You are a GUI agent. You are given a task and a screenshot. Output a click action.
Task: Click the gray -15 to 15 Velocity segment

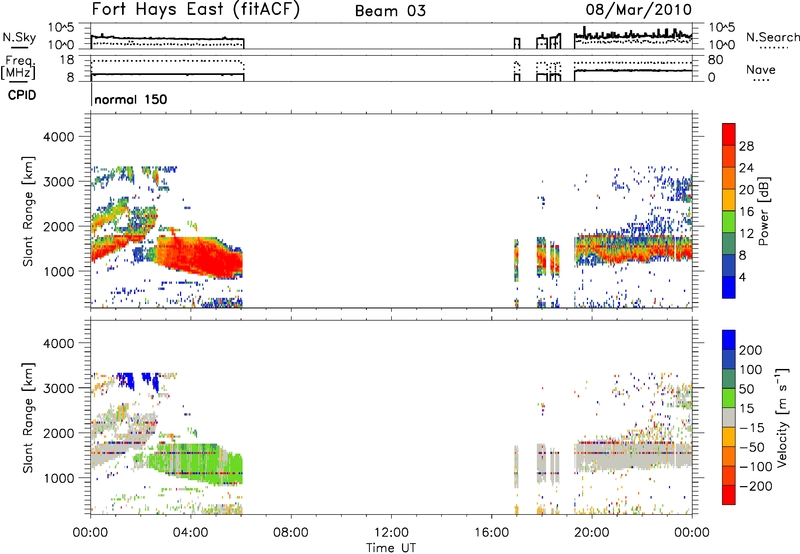(729, 417)
